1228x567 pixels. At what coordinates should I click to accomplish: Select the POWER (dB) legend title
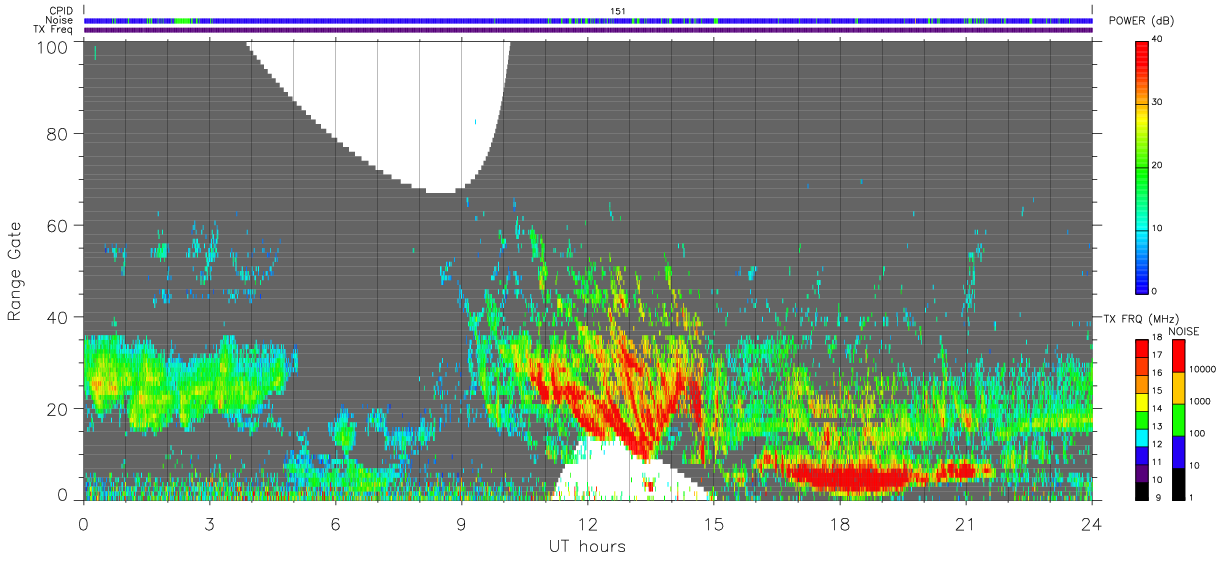(1141, 22)
